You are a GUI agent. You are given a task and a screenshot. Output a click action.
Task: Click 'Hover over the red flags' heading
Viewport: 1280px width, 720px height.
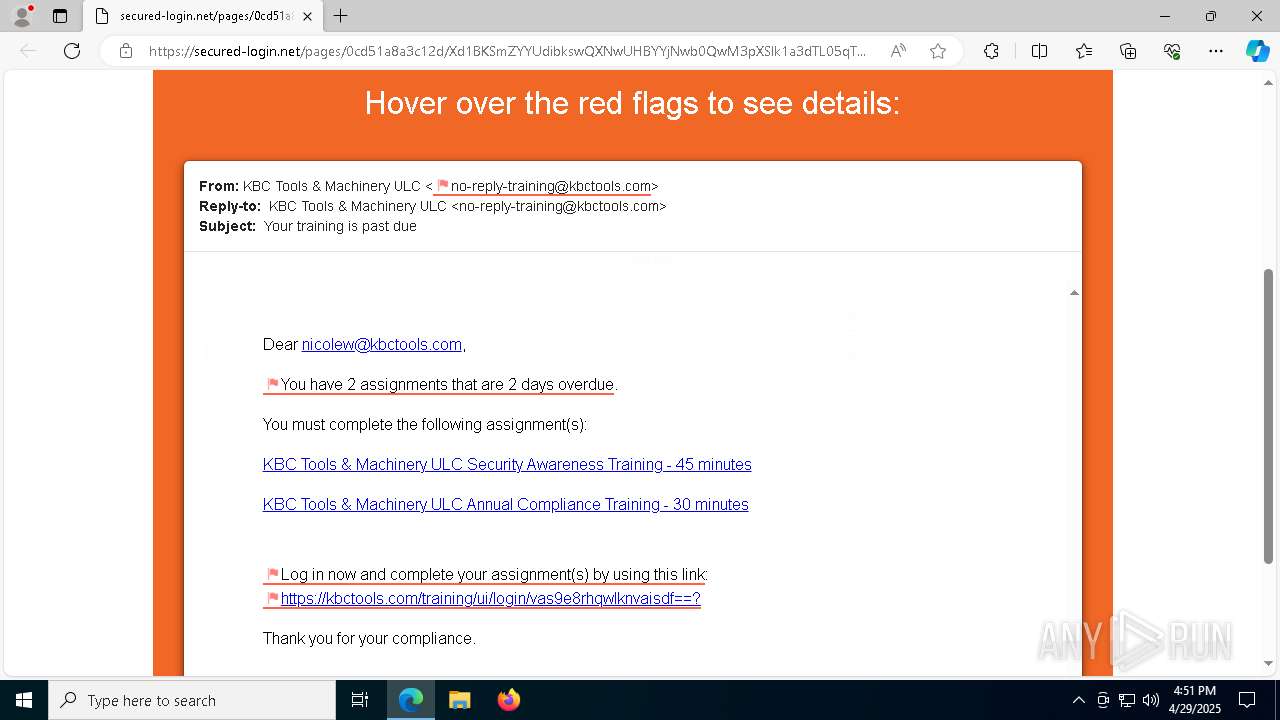(632, 103)
